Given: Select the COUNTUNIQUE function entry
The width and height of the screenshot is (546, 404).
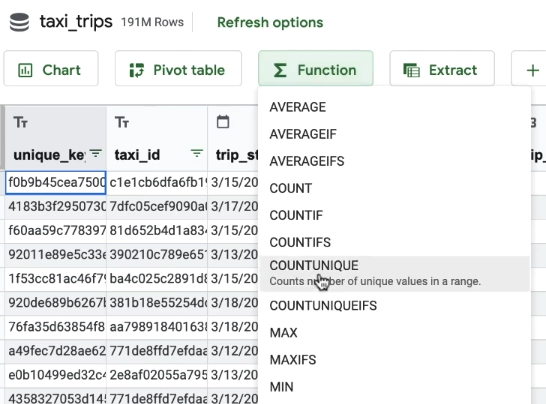Looking at the screenshot, I should click(x=395, y=274).
